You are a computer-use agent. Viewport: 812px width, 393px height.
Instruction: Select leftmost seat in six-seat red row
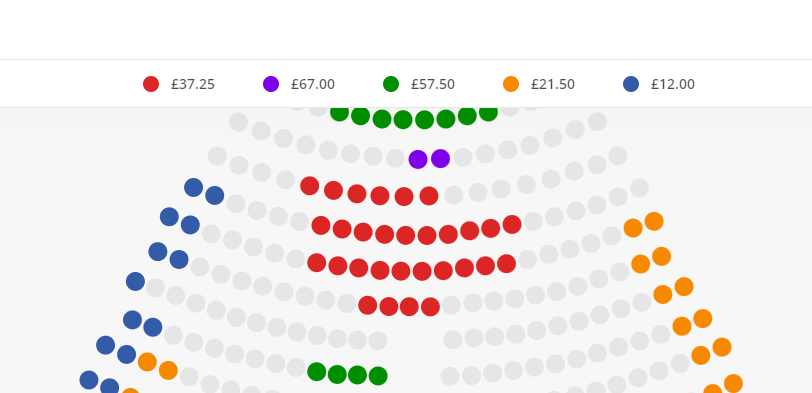pyautogui.click(x=310, y=185)
